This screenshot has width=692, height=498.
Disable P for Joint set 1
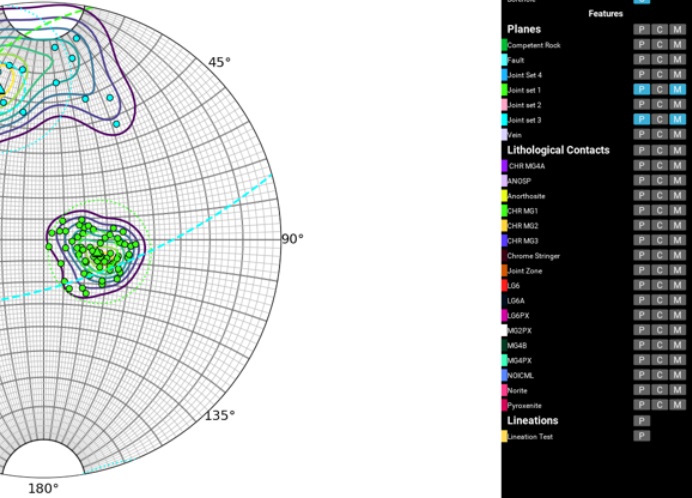coord(641,90)
